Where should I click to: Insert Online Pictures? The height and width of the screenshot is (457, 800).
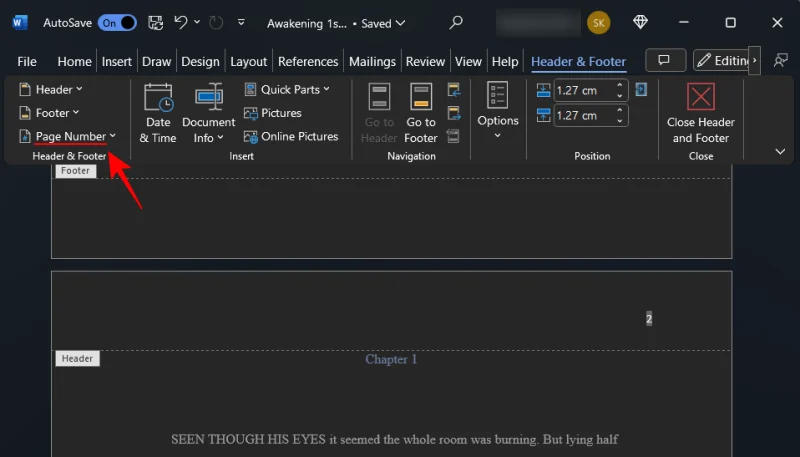tap(291, 136)
